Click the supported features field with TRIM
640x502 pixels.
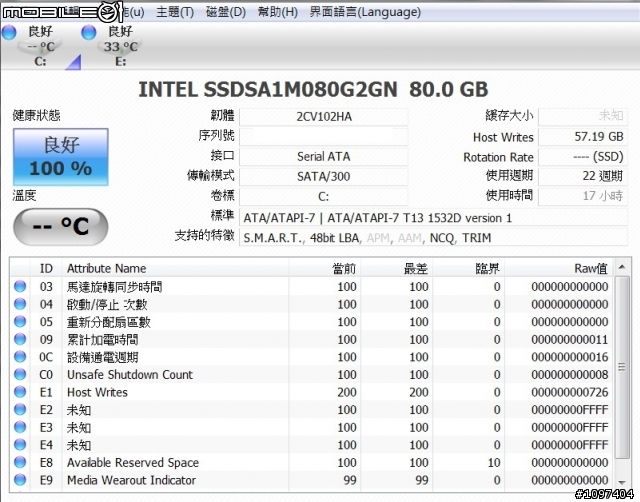(x=433, y=238)
